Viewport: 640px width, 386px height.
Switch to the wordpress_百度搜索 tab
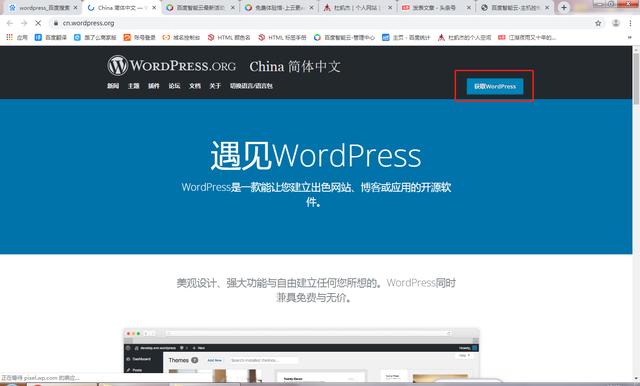pos(42,7)
